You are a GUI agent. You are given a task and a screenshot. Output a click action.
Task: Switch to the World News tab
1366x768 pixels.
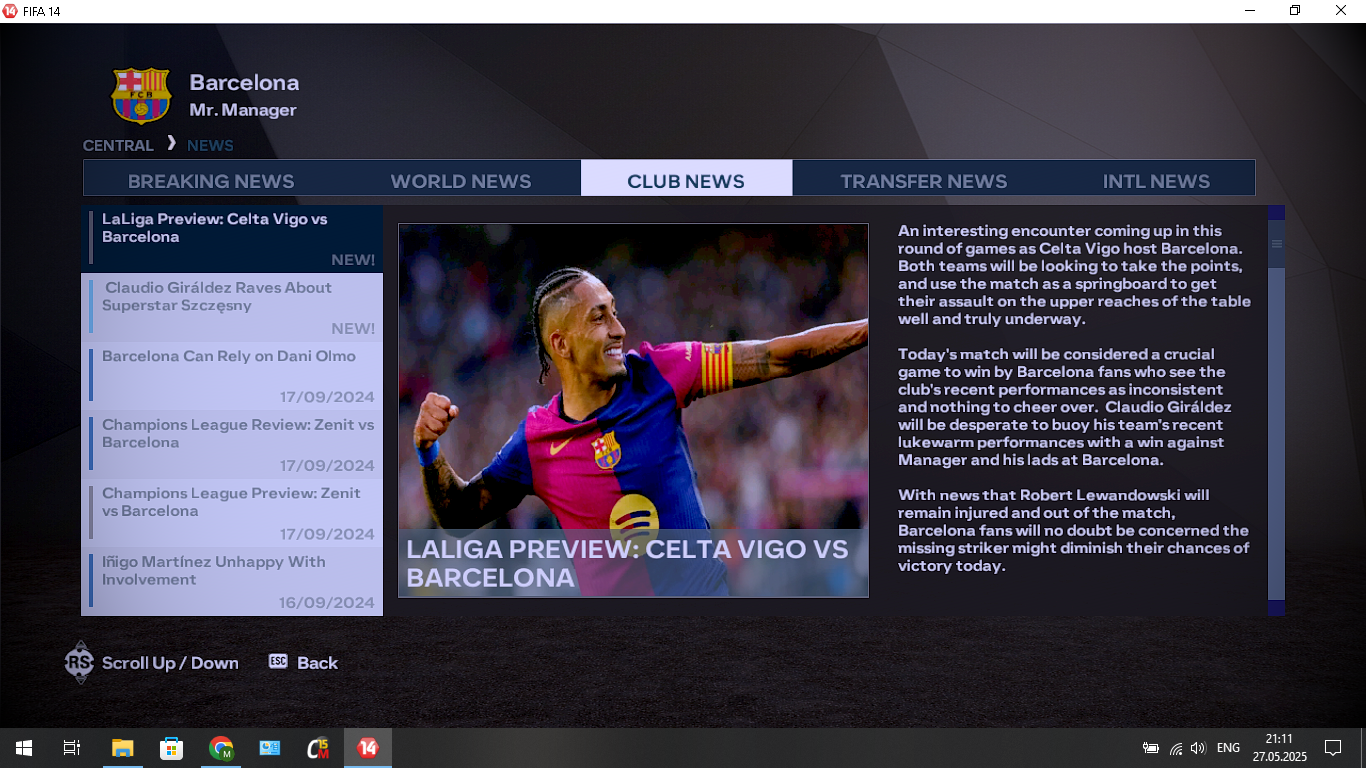[461, 181]
